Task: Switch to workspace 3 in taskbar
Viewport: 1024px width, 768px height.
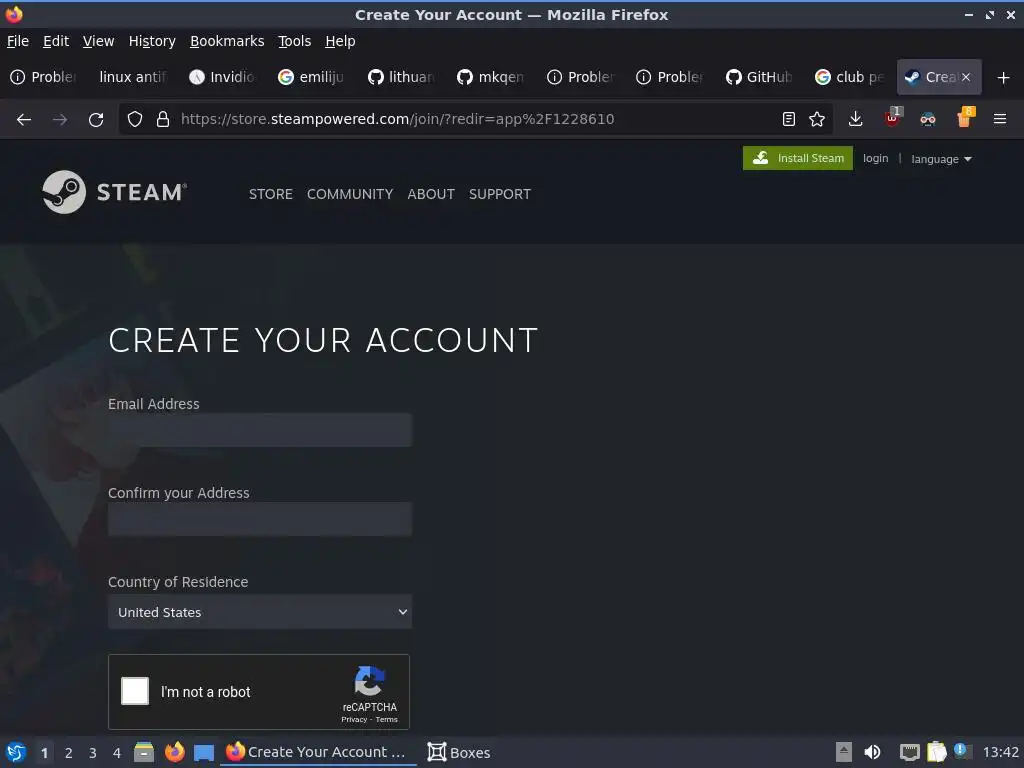Action: click(93, 753)
